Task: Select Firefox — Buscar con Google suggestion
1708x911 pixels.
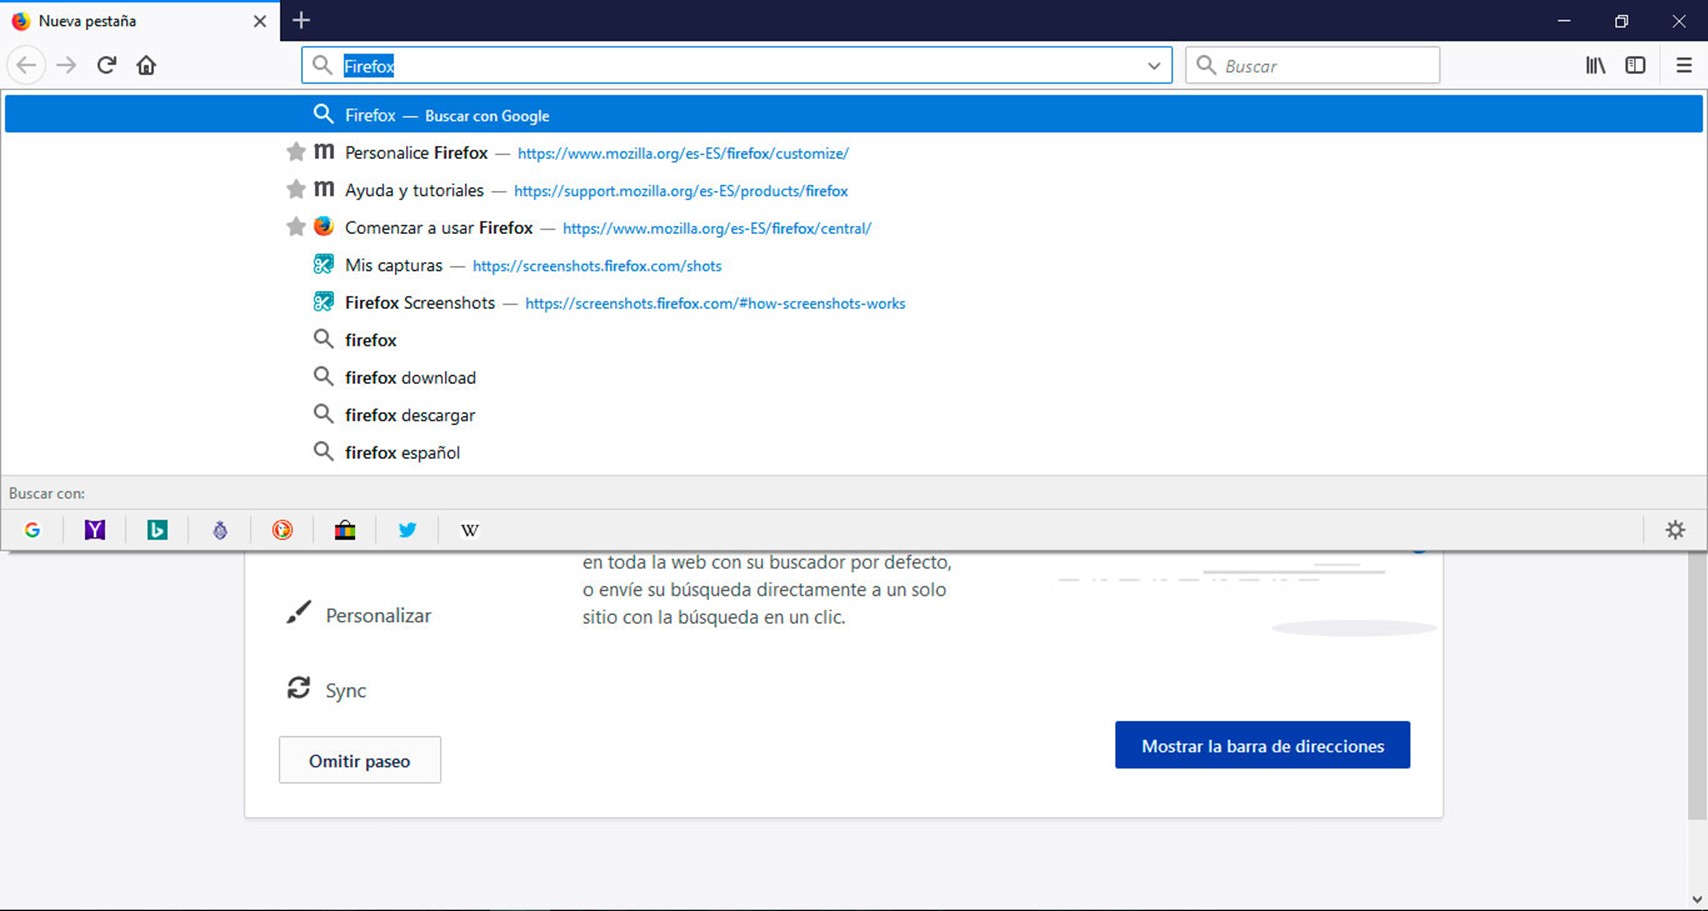Action: (x=854, y=115)
